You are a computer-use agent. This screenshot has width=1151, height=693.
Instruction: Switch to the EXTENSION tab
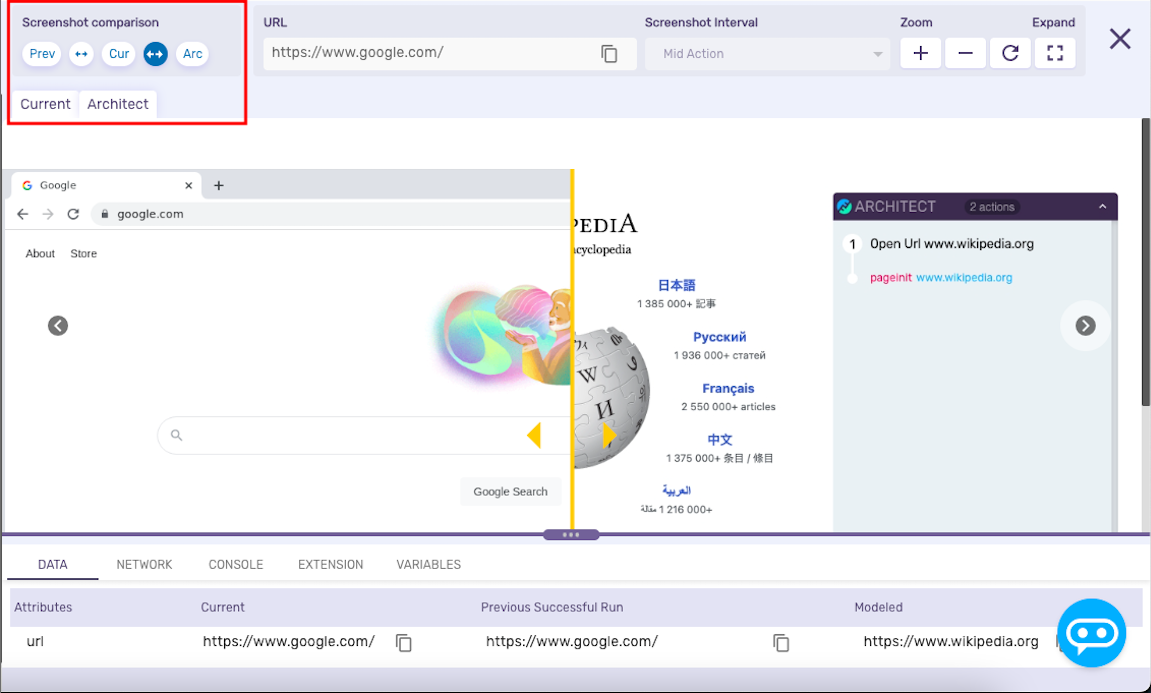(330, 565)
